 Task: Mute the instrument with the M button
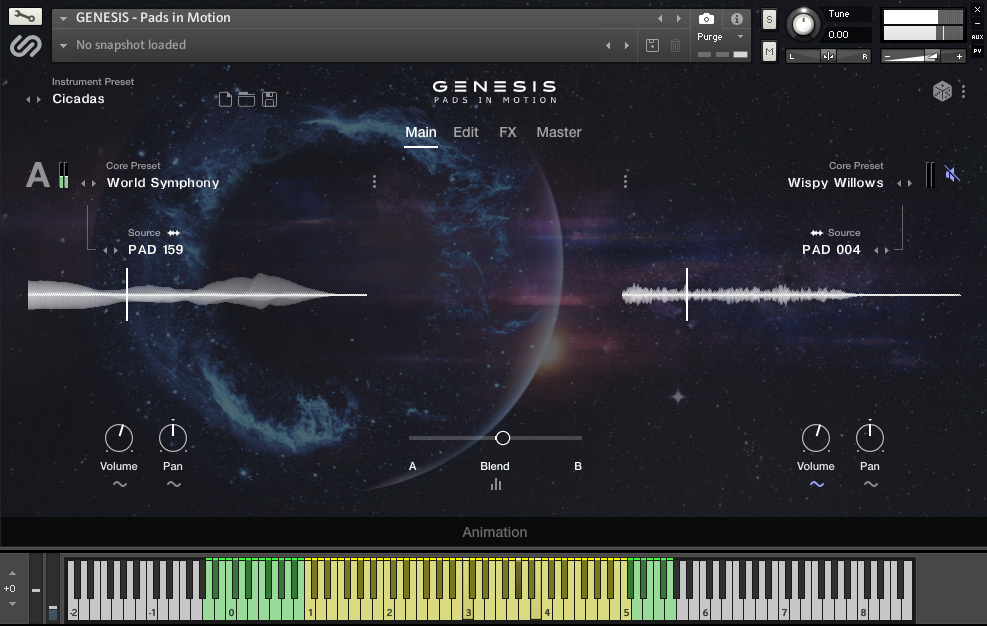pyautogui.click(x=767, y=51)
